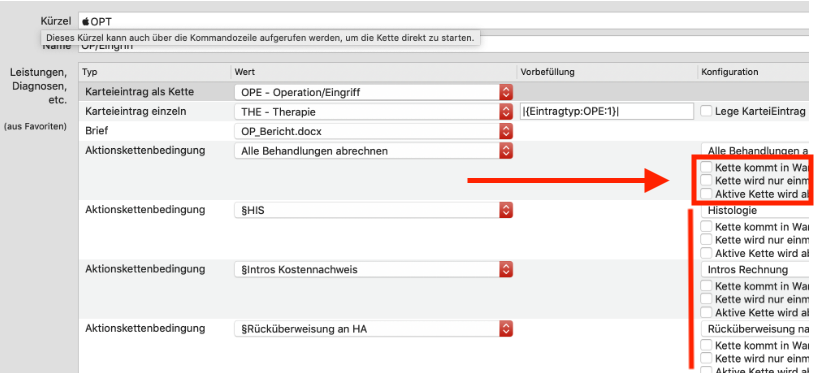Image resolution: width=814 pixels, height=373 pixels.
Task: Click the Histologie configuration field
Action: click(757, 210)
